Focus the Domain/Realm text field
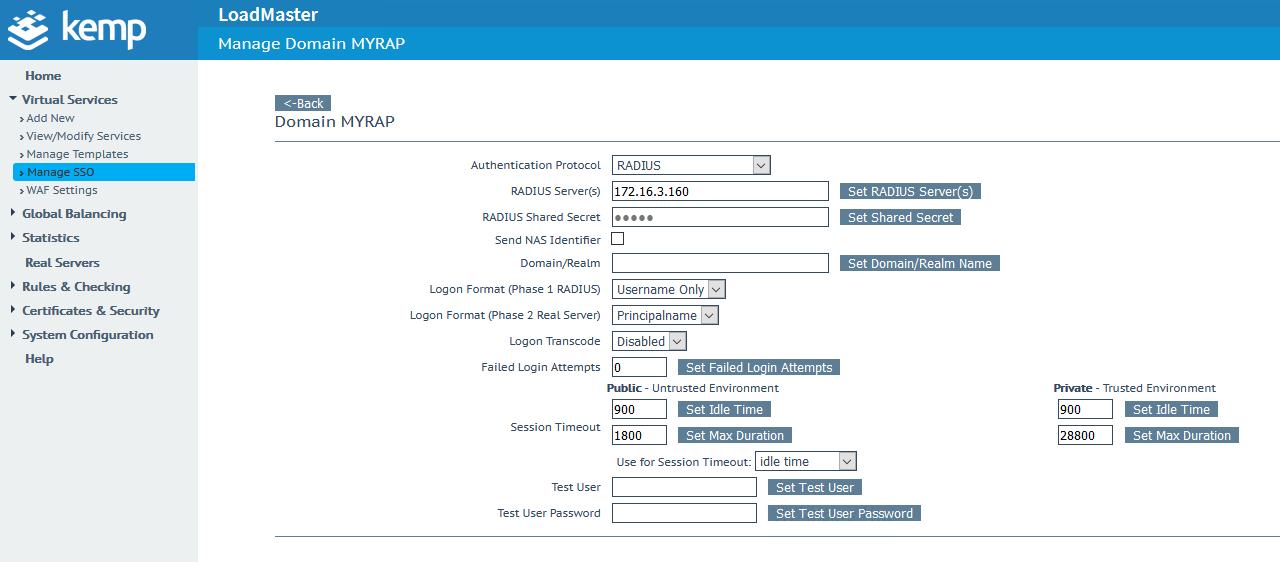This screenshot has height=562, width=1280. pyautogui.click(x=720, y=263)
